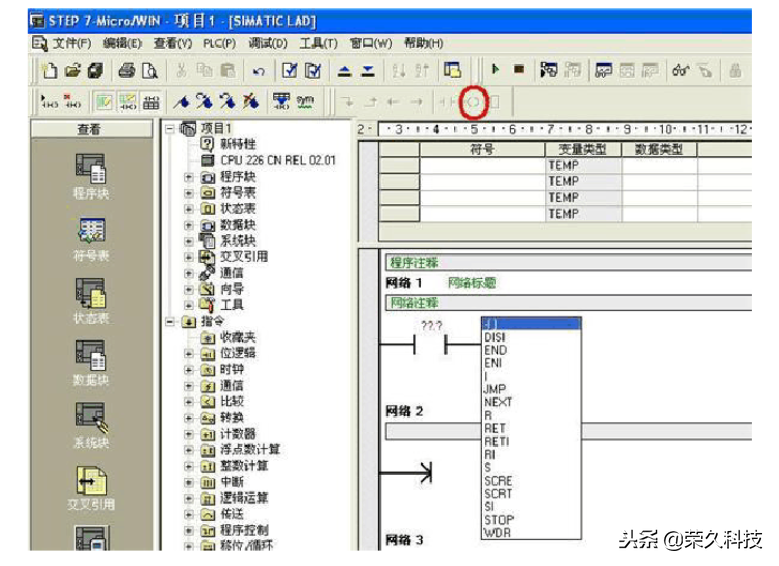Screen dimensions: 779x566
Task: Expand the 程序块 tree node
Action: 188,177
